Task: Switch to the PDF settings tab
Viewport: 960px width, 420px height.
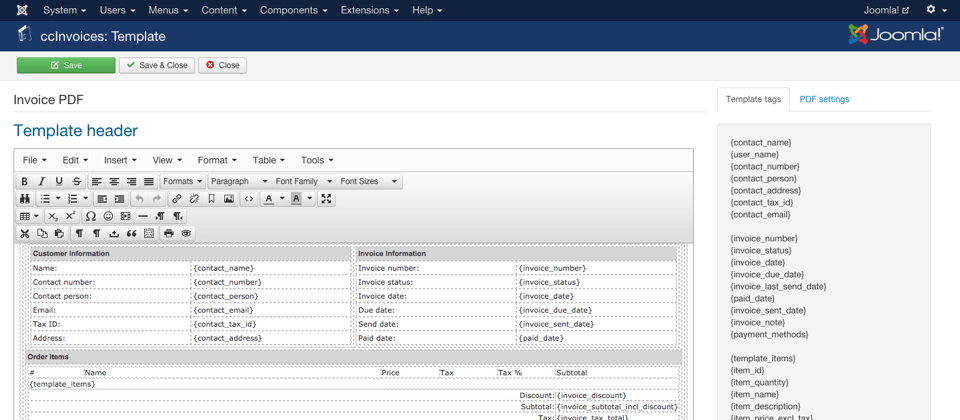Action: [824, 99]
